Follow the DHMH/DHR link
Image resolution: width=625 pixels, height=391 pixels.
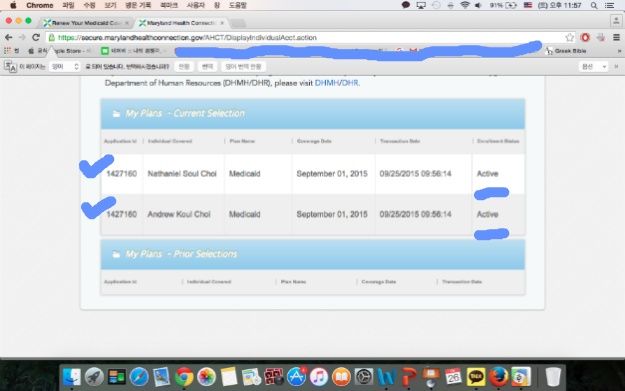(x=336, y=83)
